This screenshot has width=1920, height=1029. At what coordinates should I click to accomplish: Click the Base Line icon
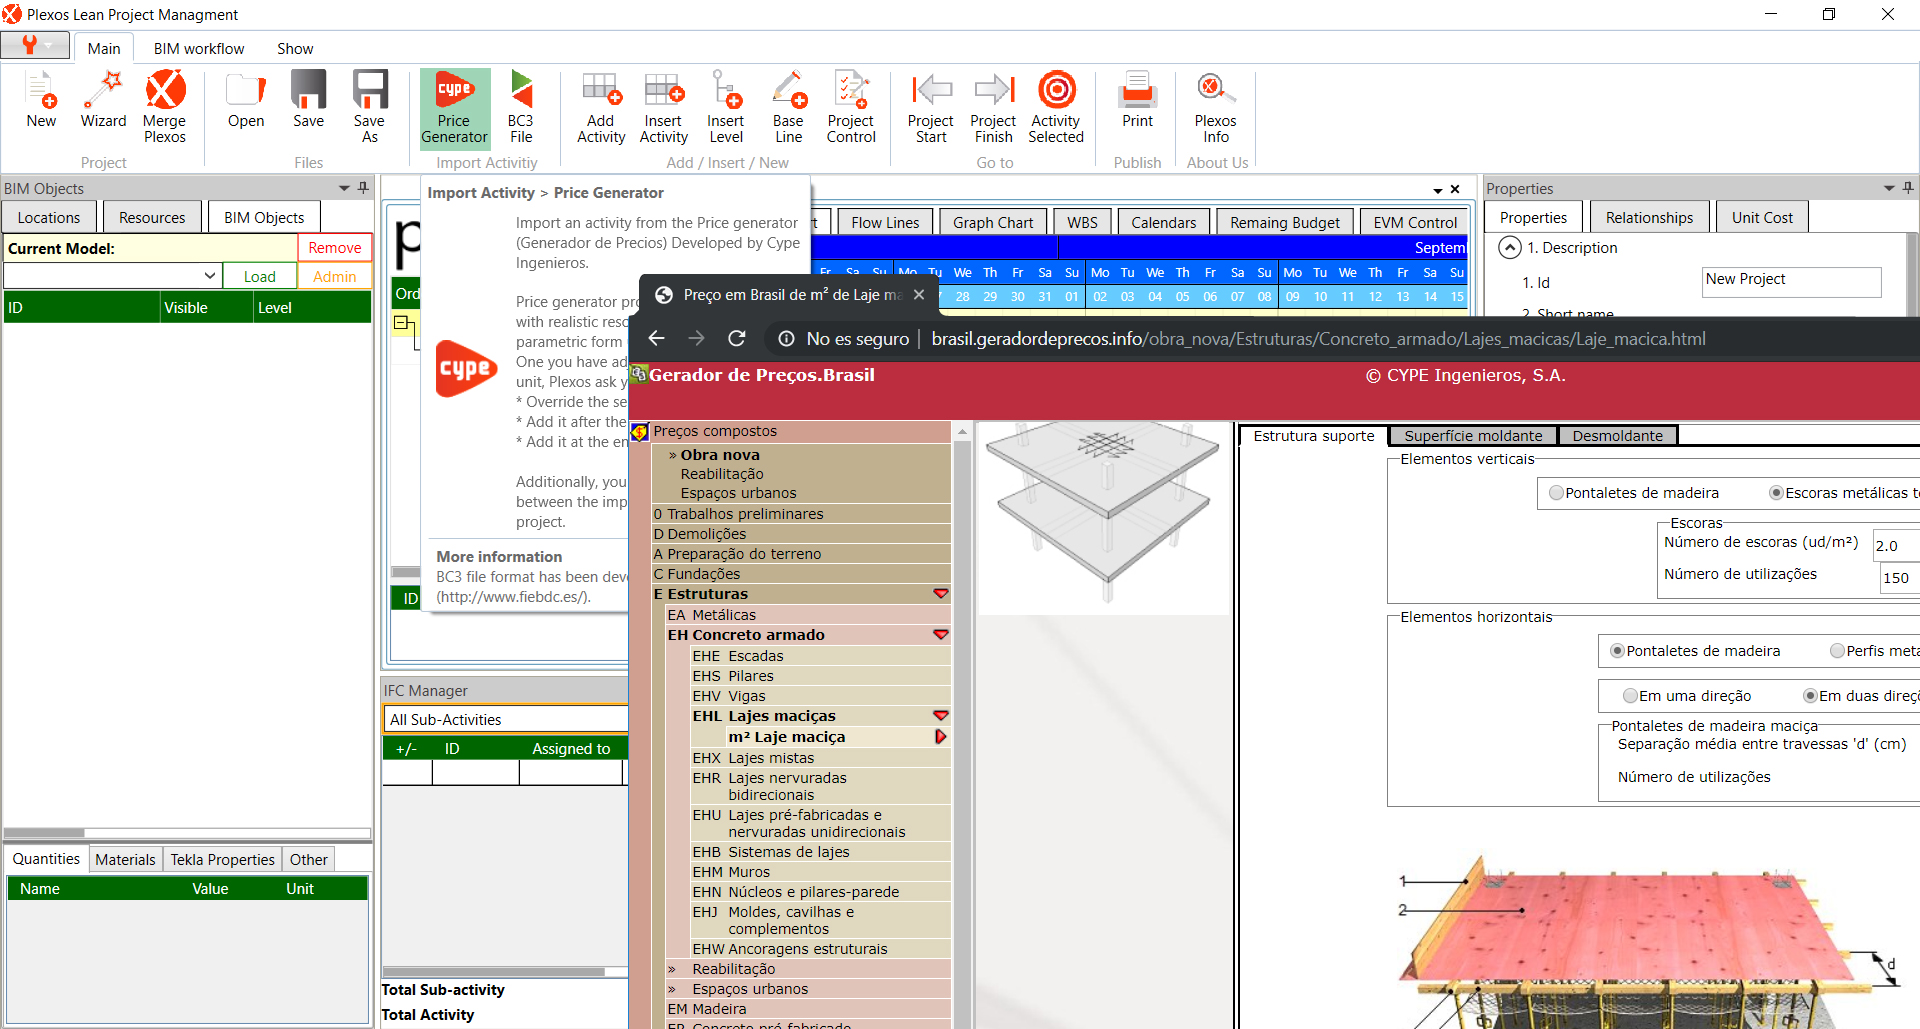point(788,107)
